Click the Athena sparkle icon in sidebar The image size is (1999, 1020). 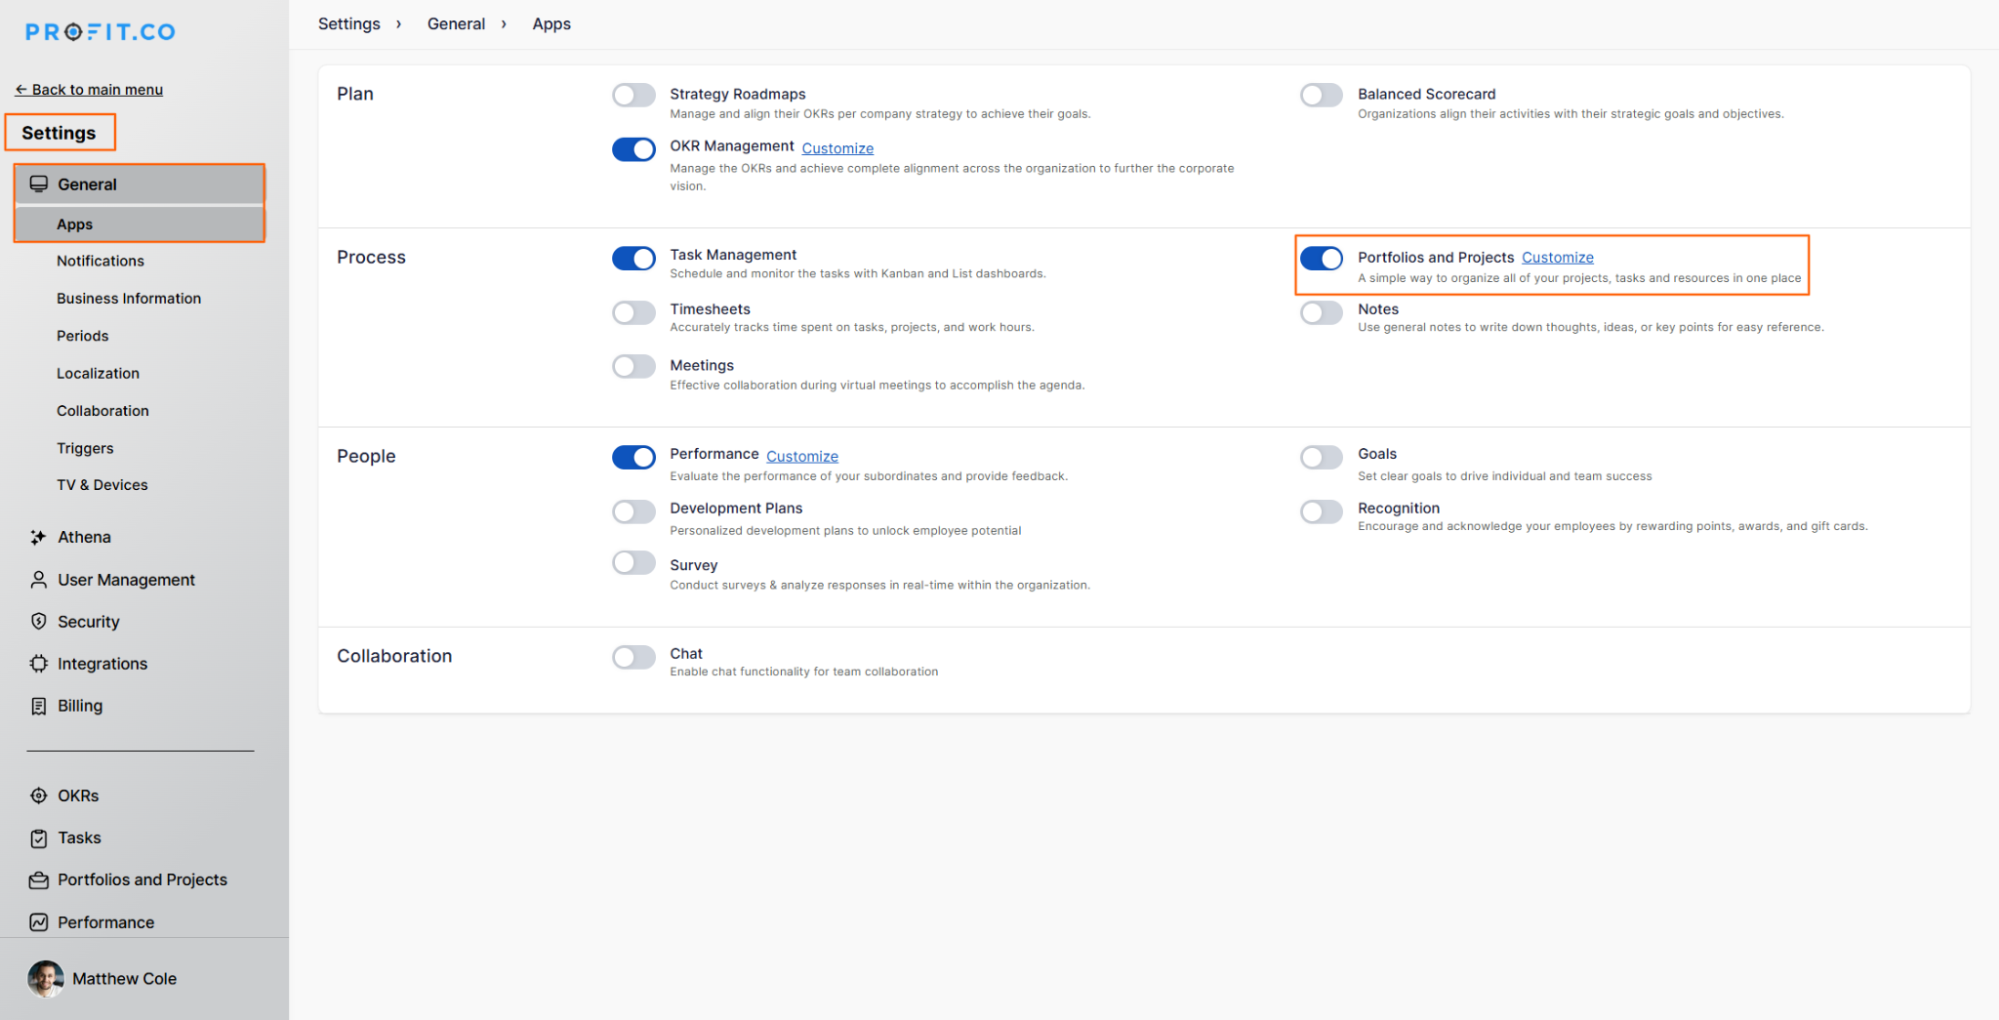[x=38, y=537]
